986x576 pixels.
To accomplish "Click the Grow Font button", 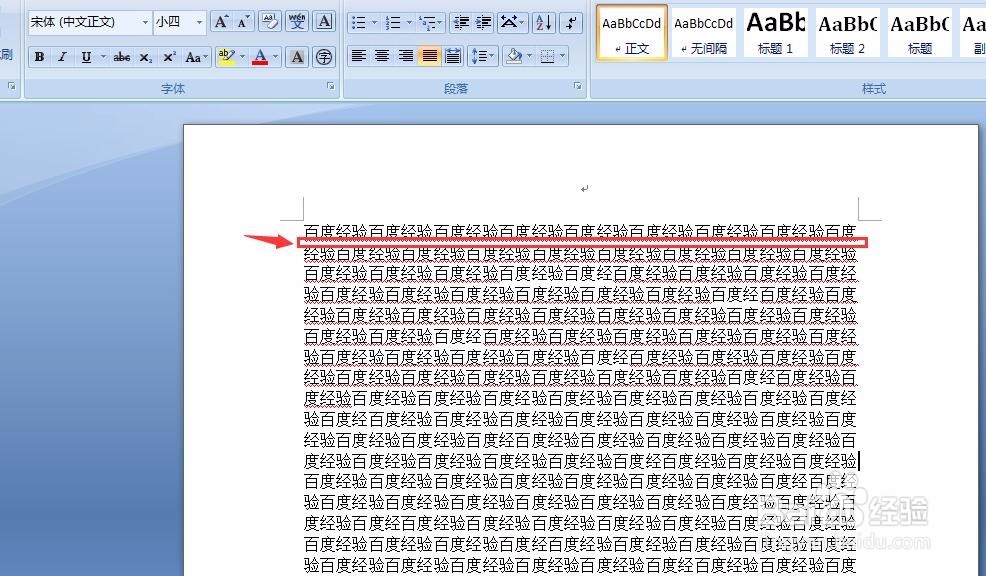I will pos(221,23).
